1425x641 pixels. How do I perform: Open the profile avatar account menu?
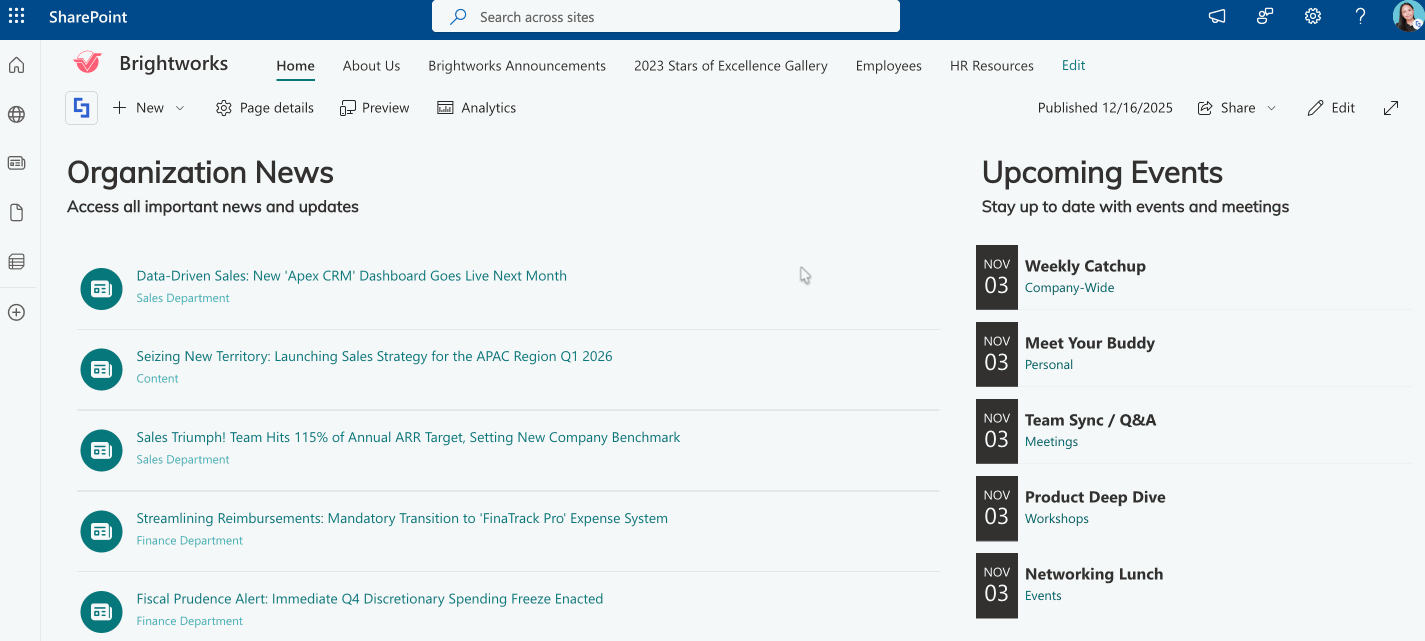[x=1404, y=17]
